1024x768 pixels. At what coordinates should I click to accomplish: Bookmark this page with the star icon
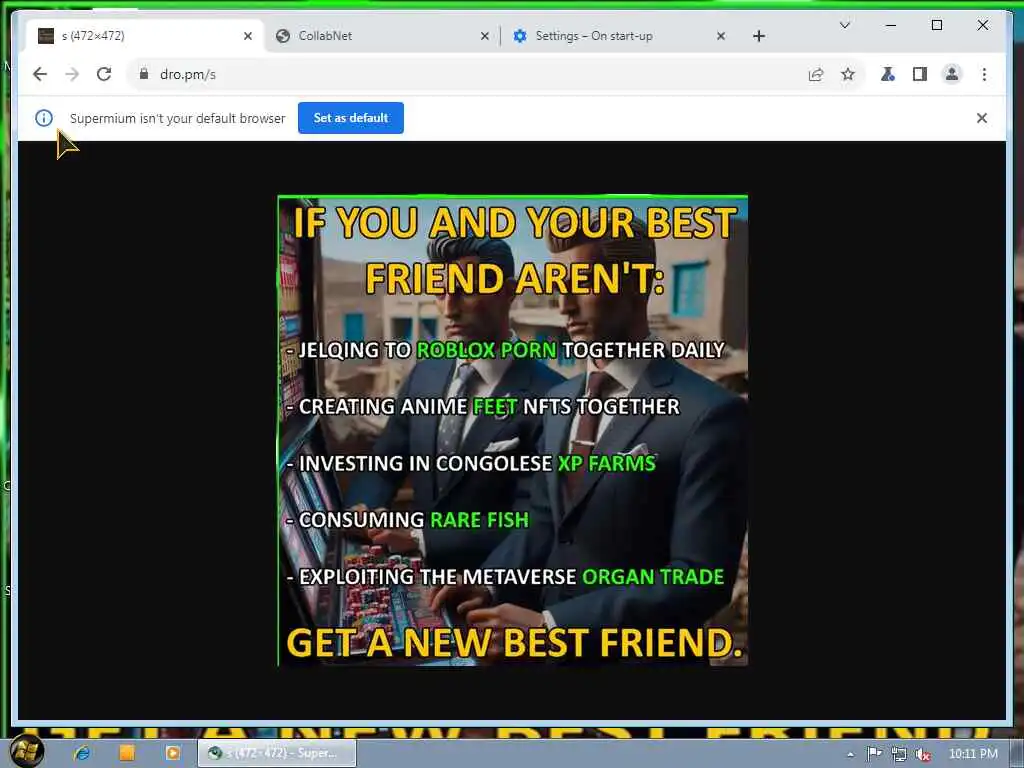[x=848, y=74]
